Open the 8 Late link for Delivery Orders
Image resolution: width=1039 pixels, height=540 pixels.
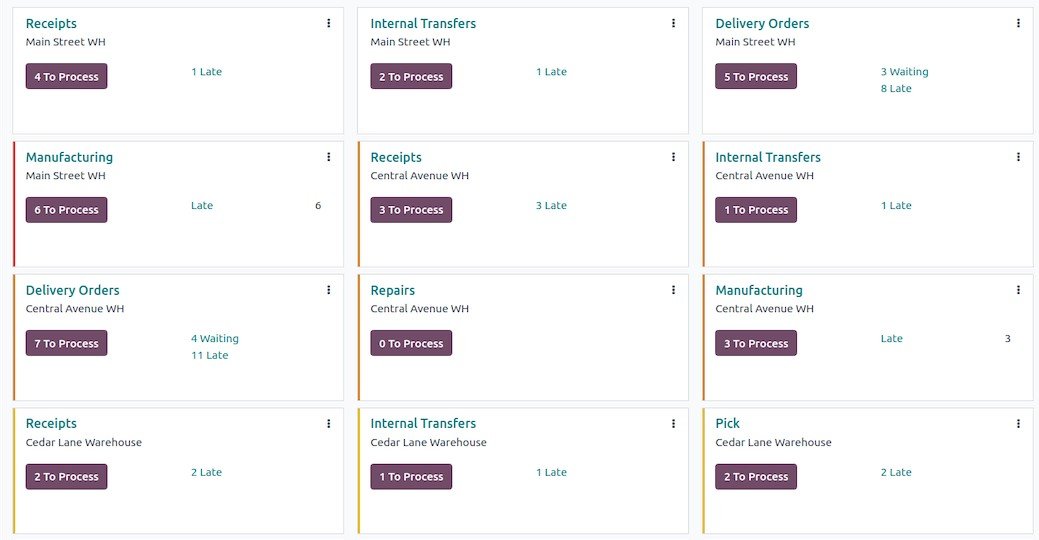[896, 89]
